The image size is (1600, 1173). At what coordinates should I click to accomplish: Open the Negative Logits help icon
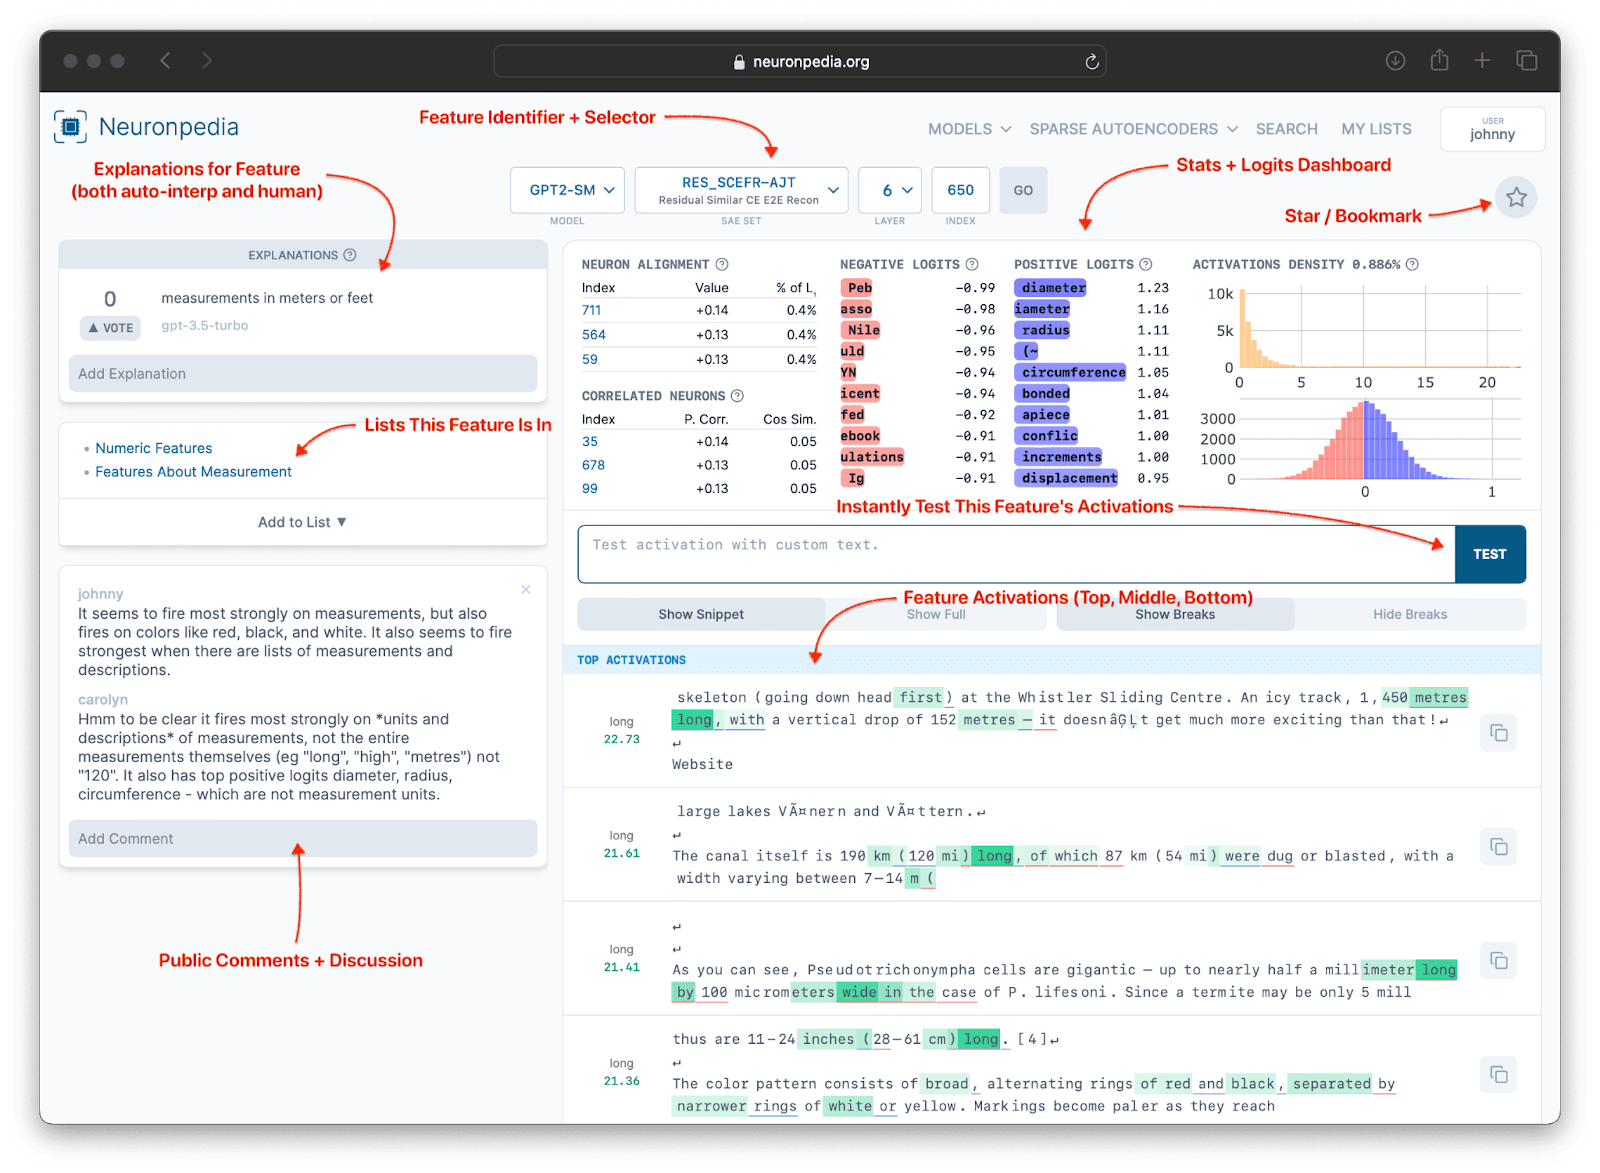coord(971,264)
